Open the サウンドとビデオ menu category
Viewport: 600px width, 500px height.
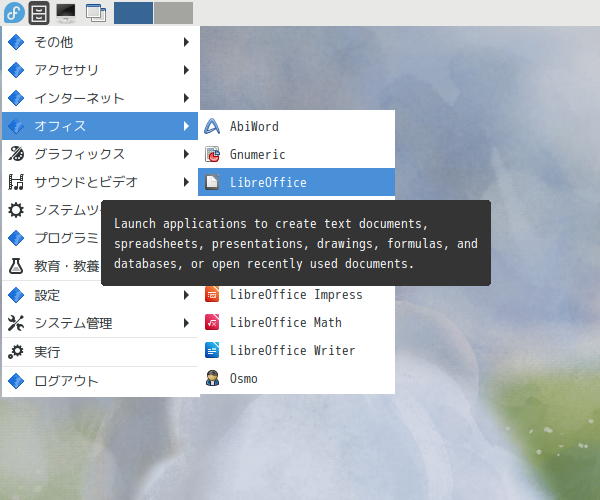tap(100, 182)
